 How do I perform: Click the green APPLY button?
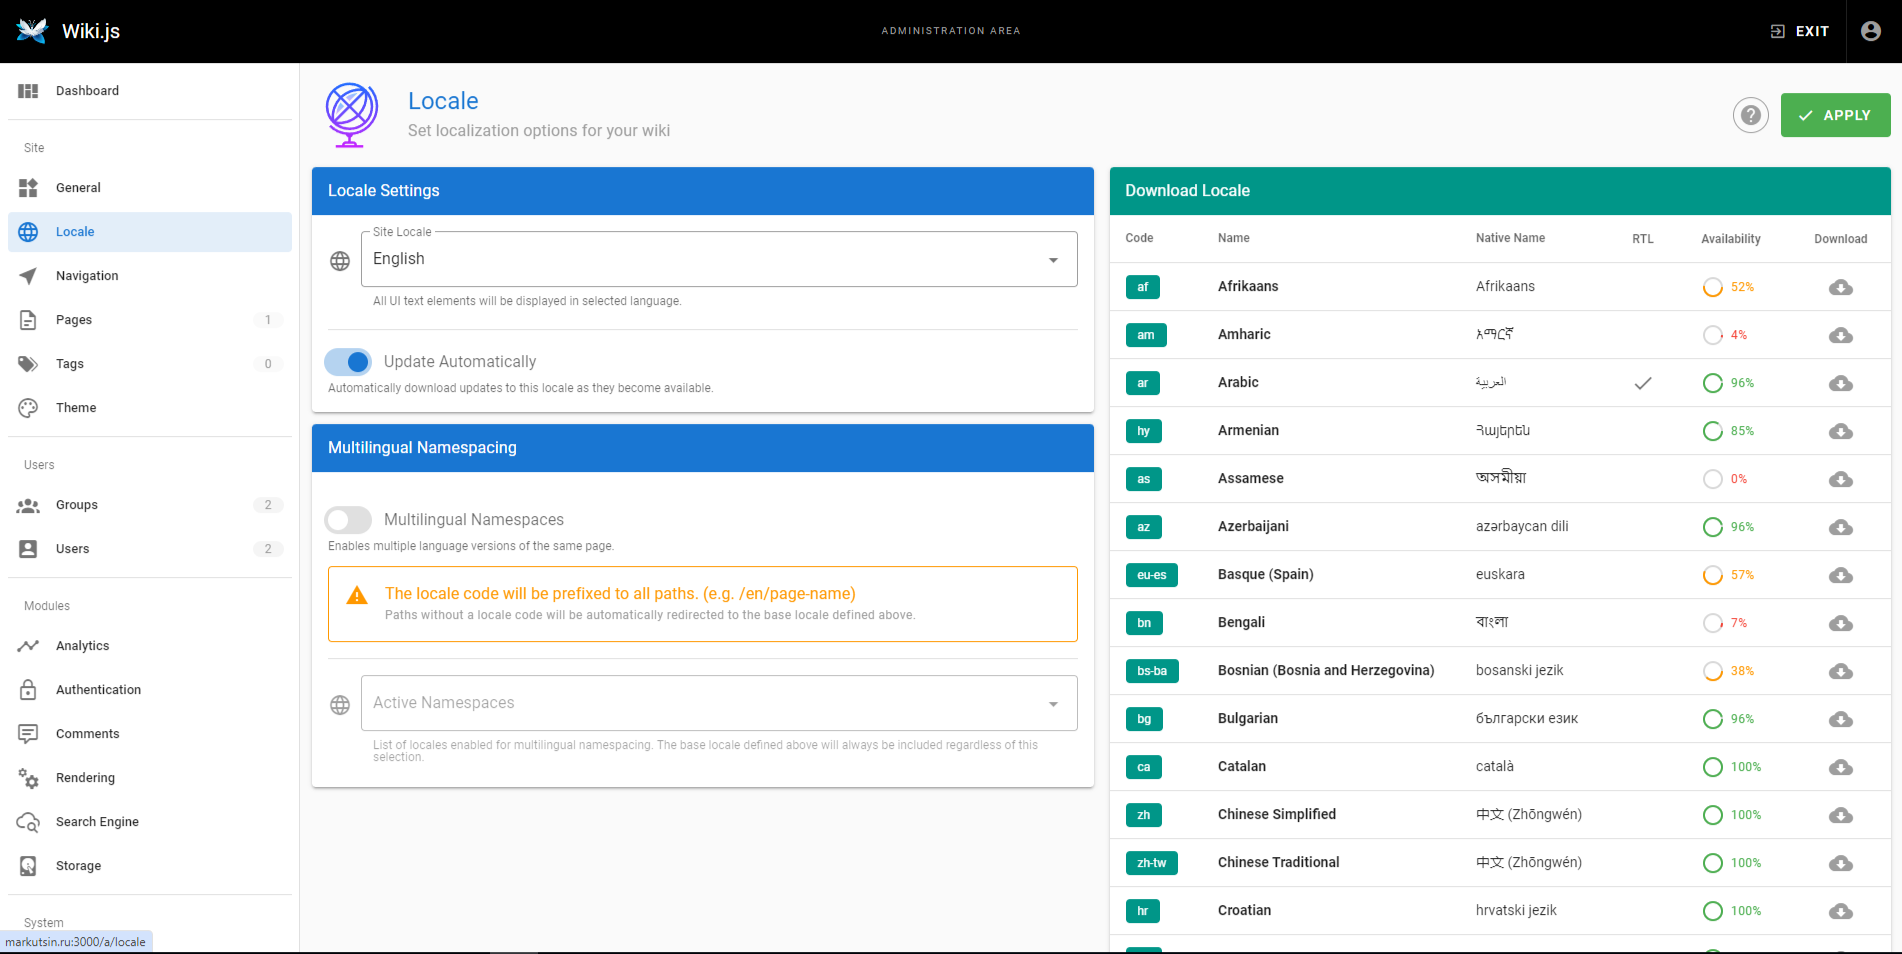pyautogui.click(x=1835, y=115)
